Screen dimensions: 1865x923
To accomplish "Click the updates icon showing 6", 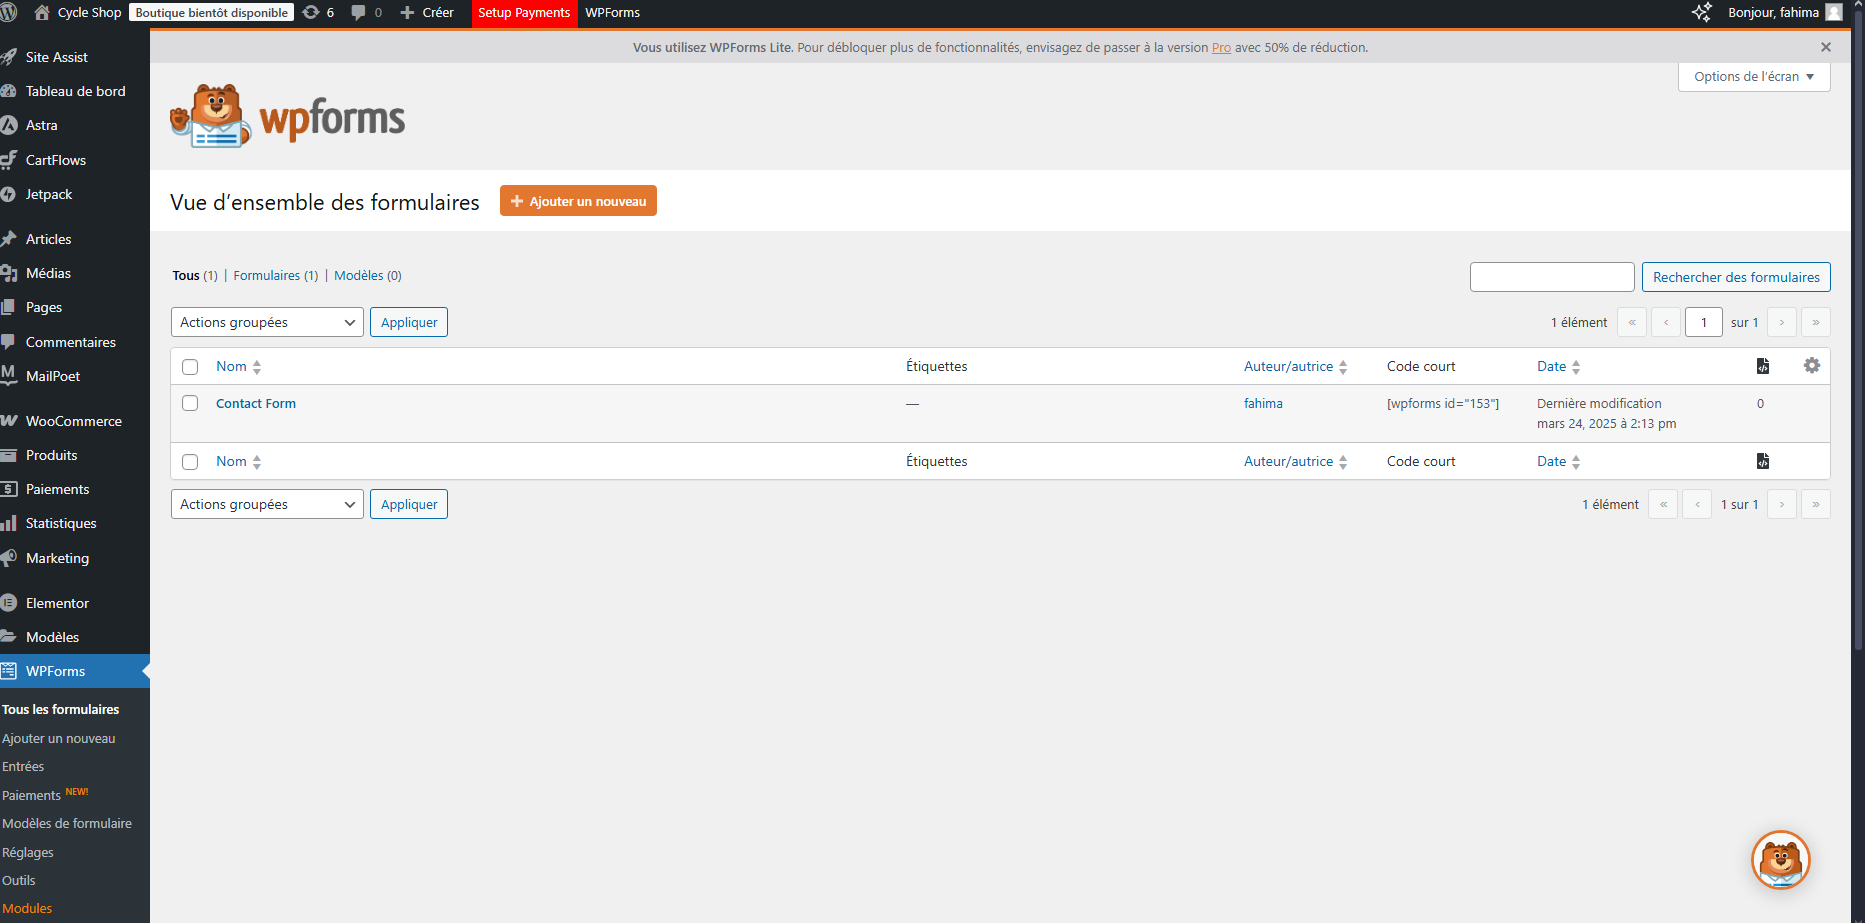I will point(311,13).
